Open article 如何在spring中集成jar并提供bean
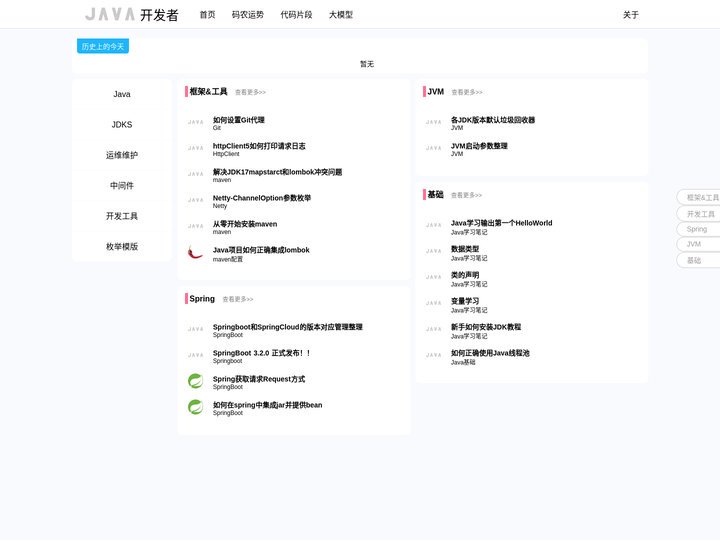 click(267, 405)
